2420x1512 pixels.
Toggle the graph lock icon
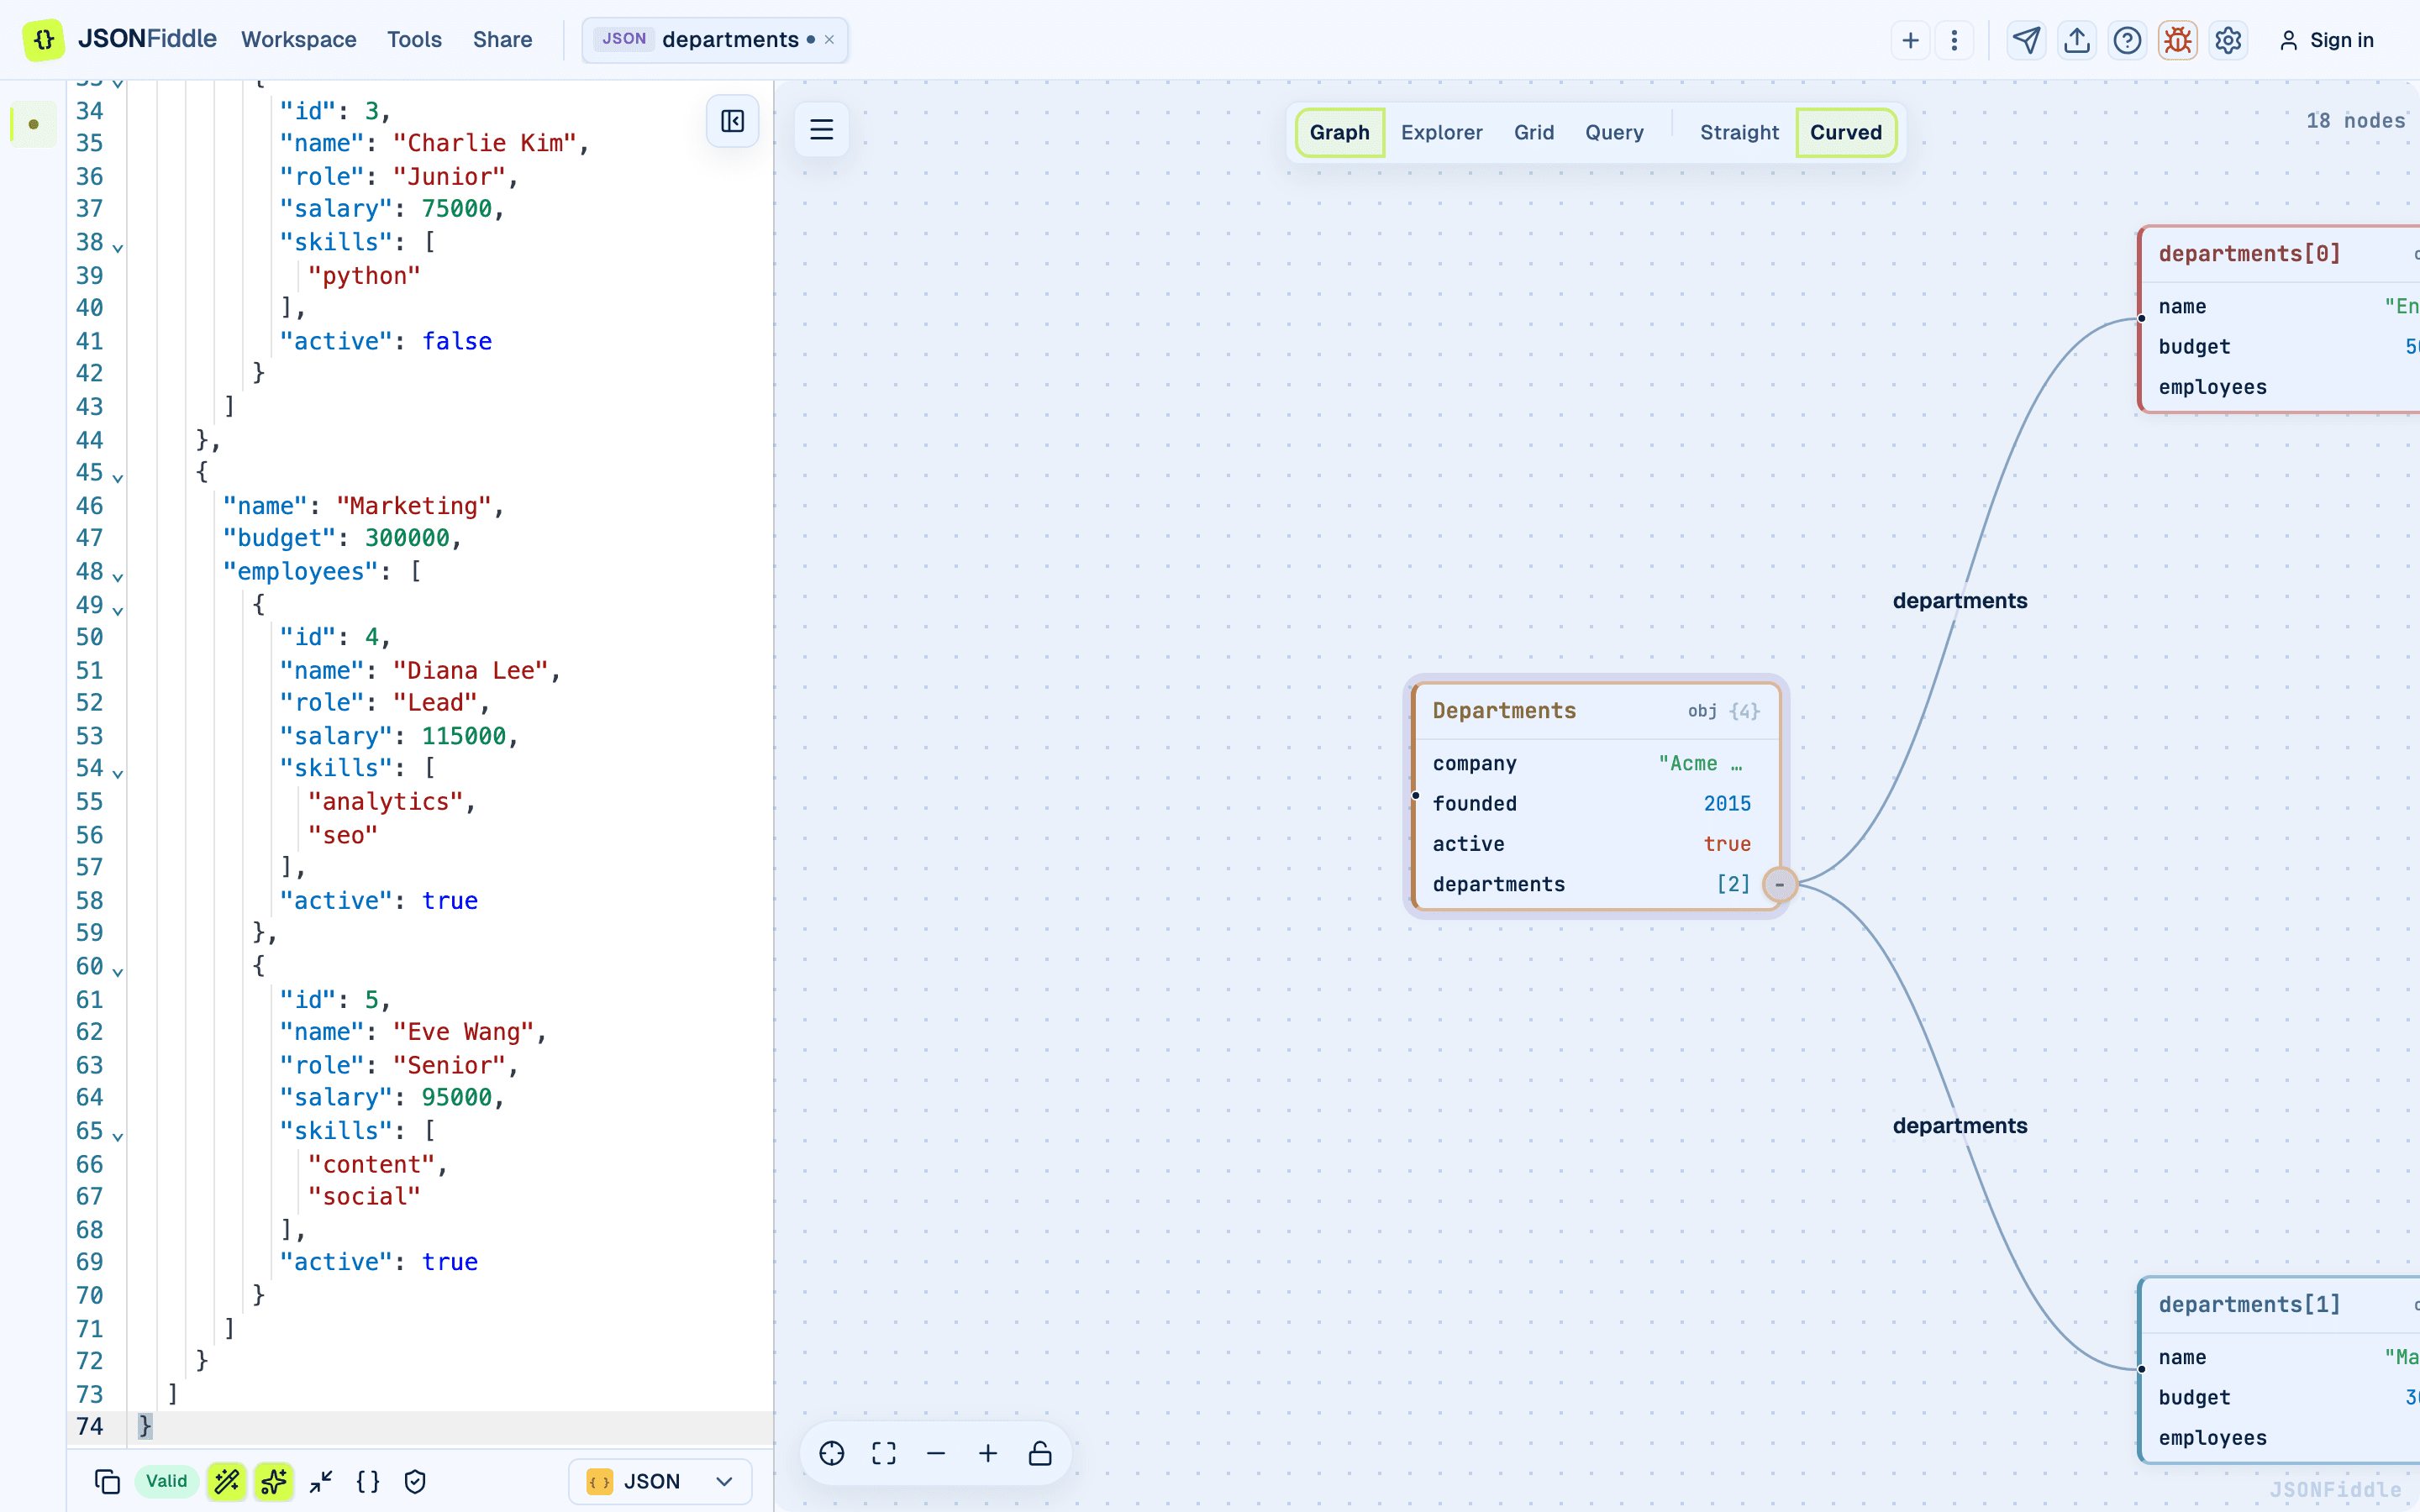1040,1453
